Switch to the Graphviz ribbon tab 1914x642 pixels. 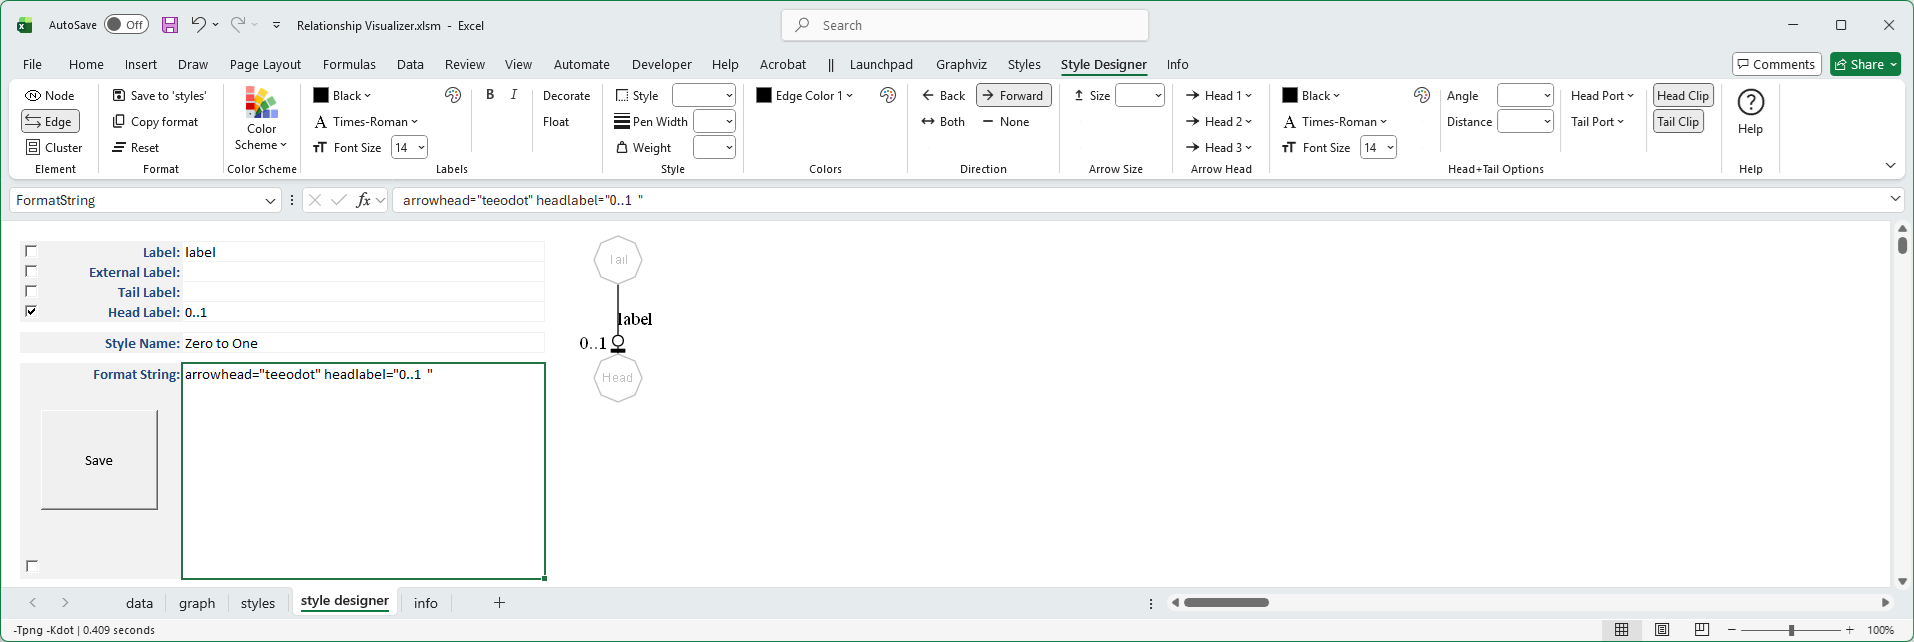(x=960, y=65)
